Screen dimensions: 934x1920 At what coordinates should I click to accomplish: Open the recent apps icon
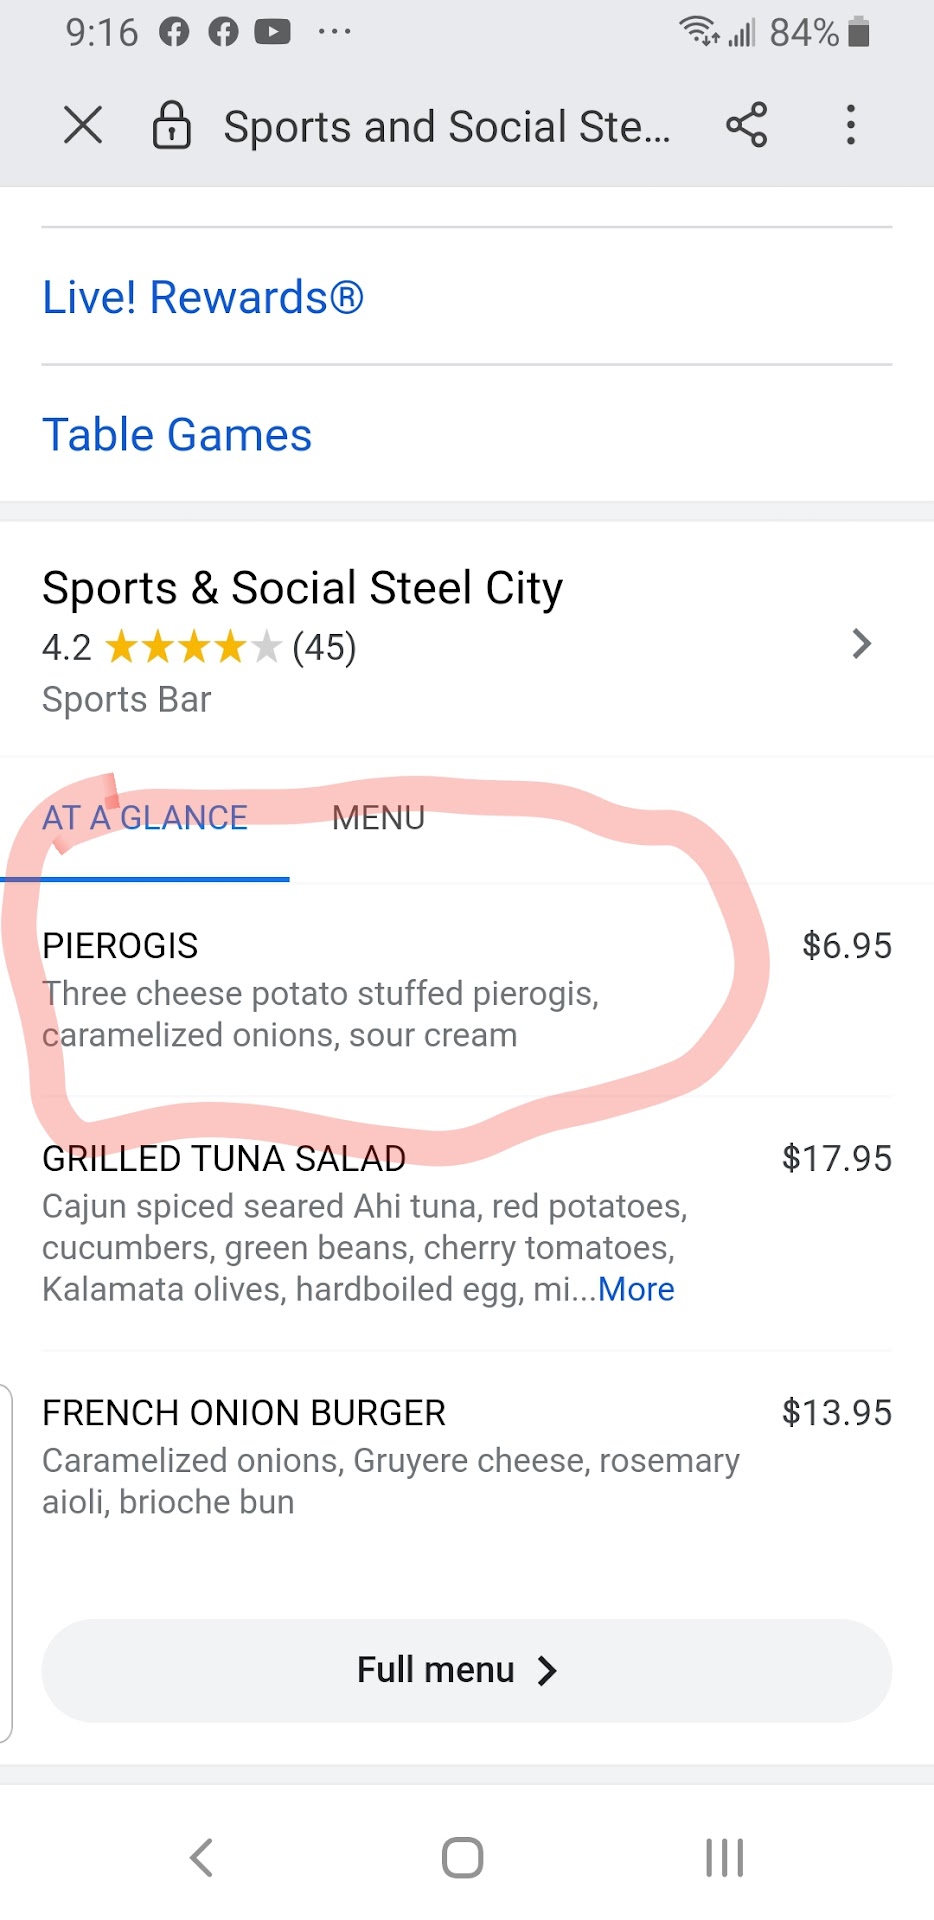click(x=724, y=1858)
